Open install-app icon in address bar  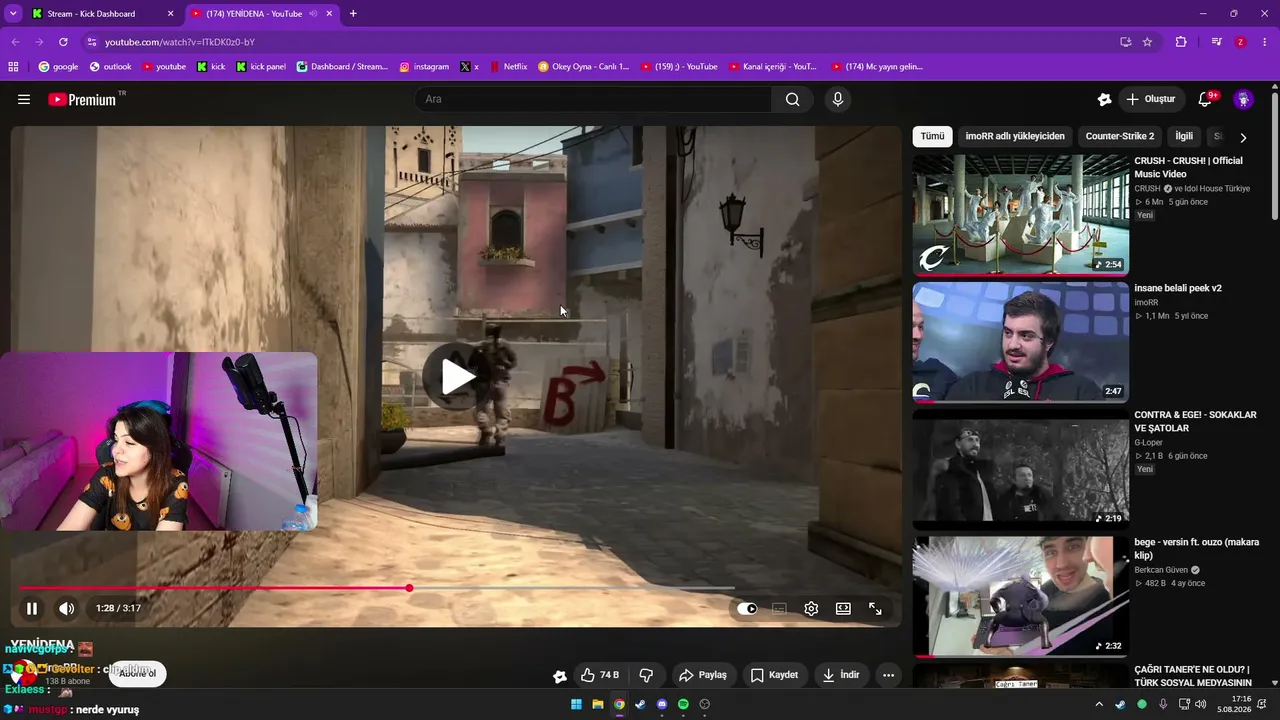1126,42
